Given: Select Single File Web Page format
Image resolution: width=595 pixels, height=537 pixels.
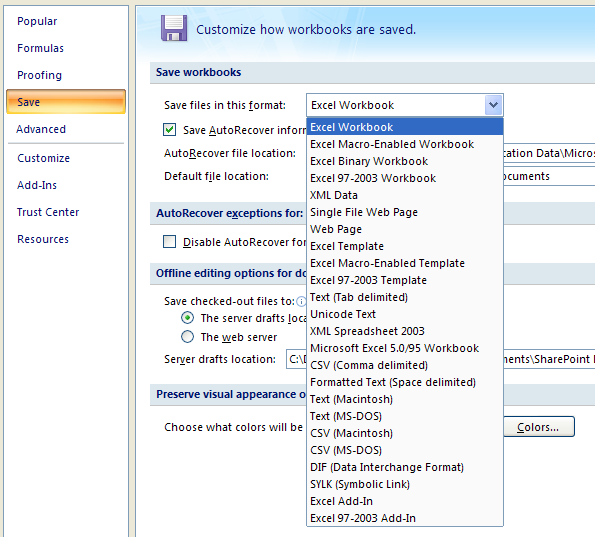Looking at the screenshot, I should [405, 212].
